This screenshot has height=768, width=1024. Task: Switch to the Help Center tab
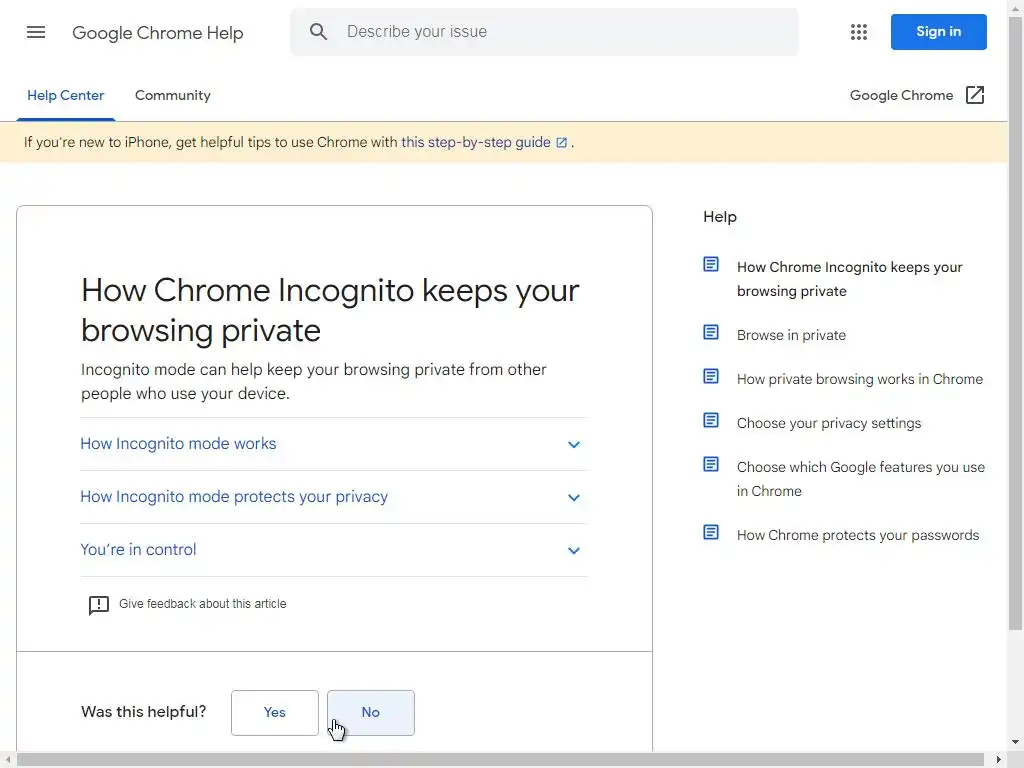click(x=65, y=95)
